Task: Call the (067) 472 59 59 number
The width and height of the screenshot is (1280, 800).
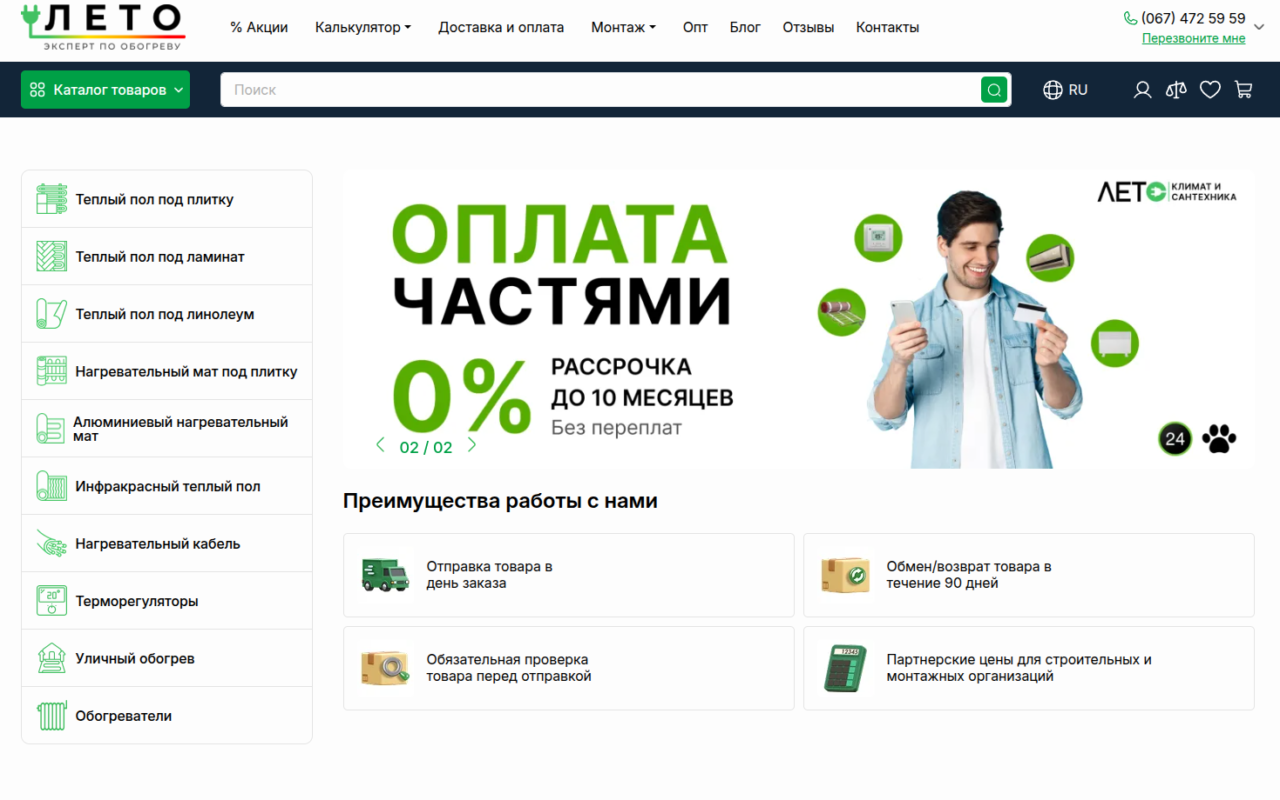Action: coord(1193,18)
